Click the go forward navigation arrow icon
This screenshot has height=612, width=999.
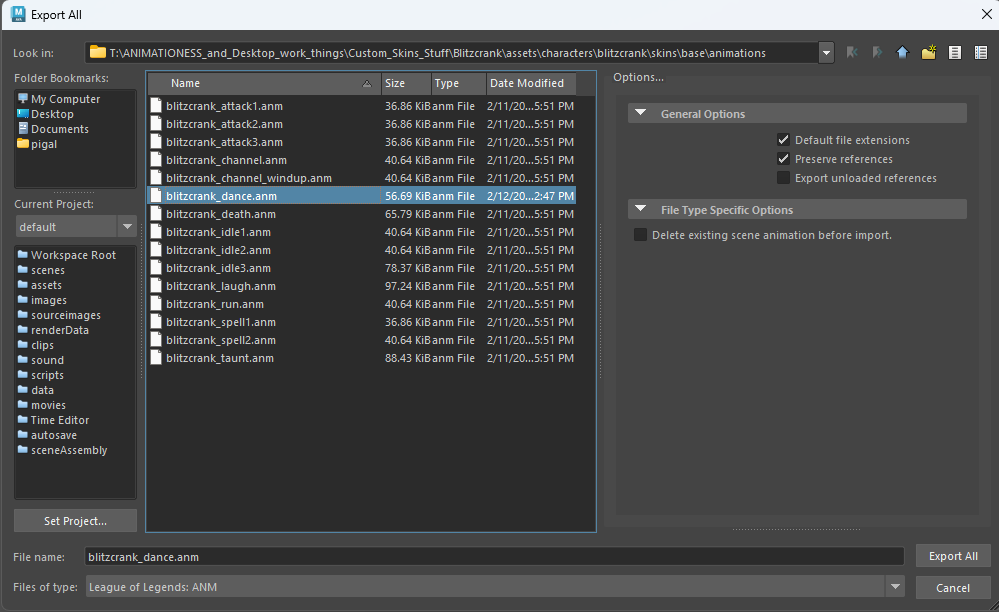[877, 53]
